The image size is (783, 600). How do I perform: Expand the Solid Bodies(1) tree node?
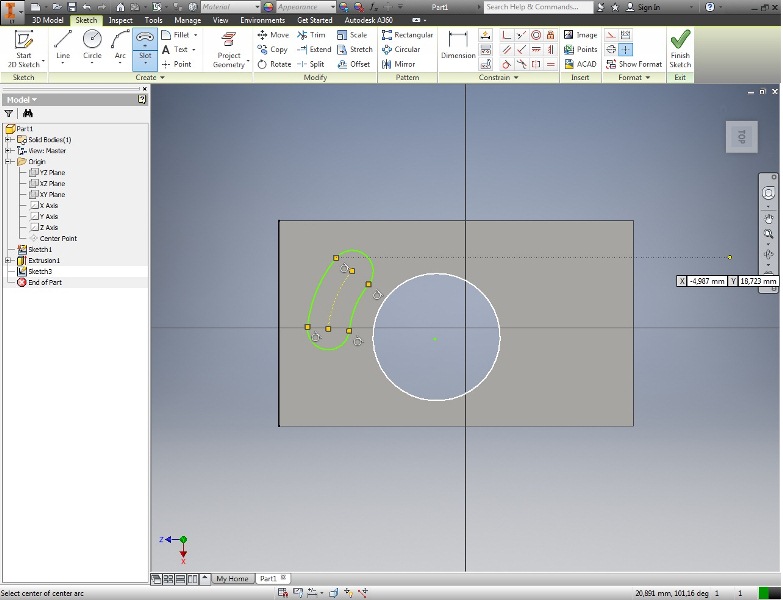[8, 140]
